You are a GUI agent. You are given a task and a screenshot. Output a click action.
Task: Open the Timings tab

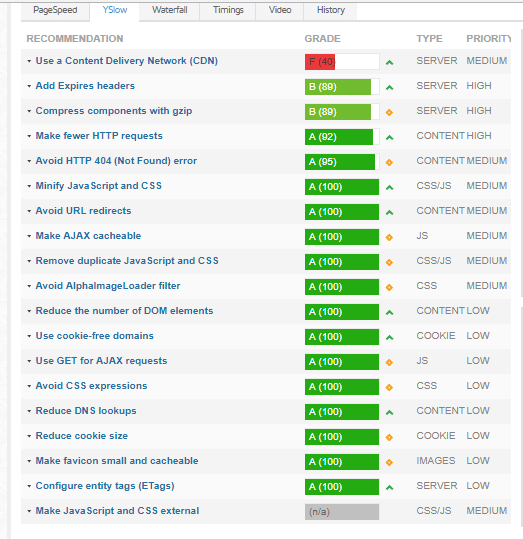point(228,10)
